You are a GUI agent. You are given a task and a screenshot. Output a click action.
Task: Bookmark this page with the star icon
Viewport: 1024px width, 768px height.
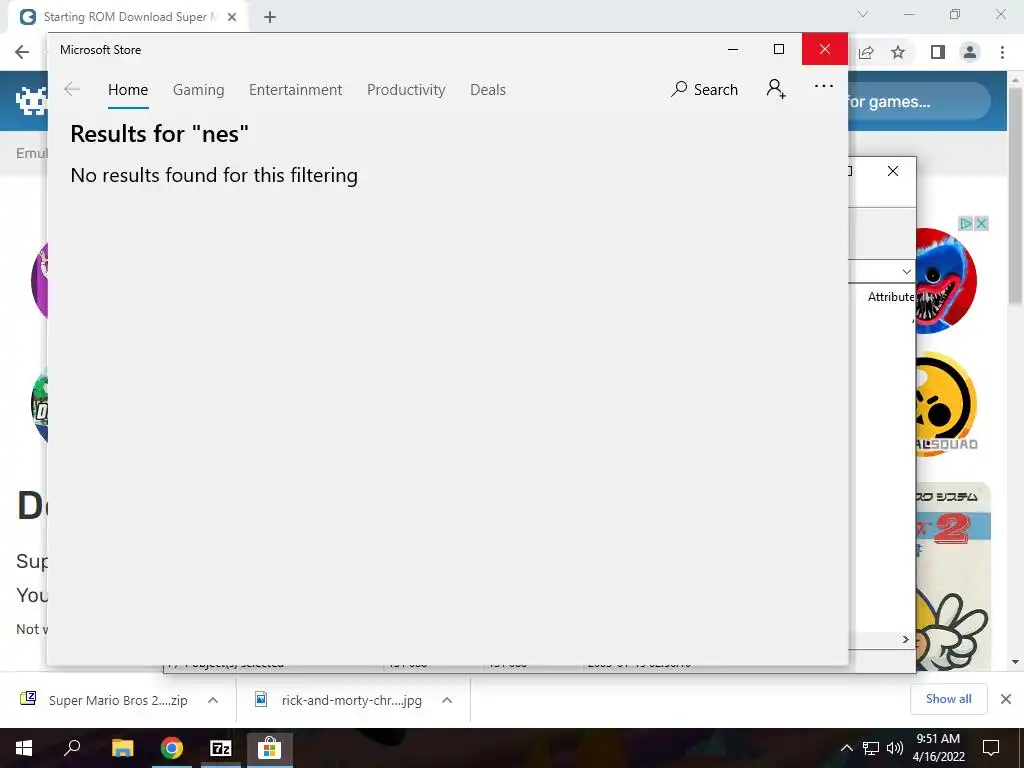tap(898, 52)
